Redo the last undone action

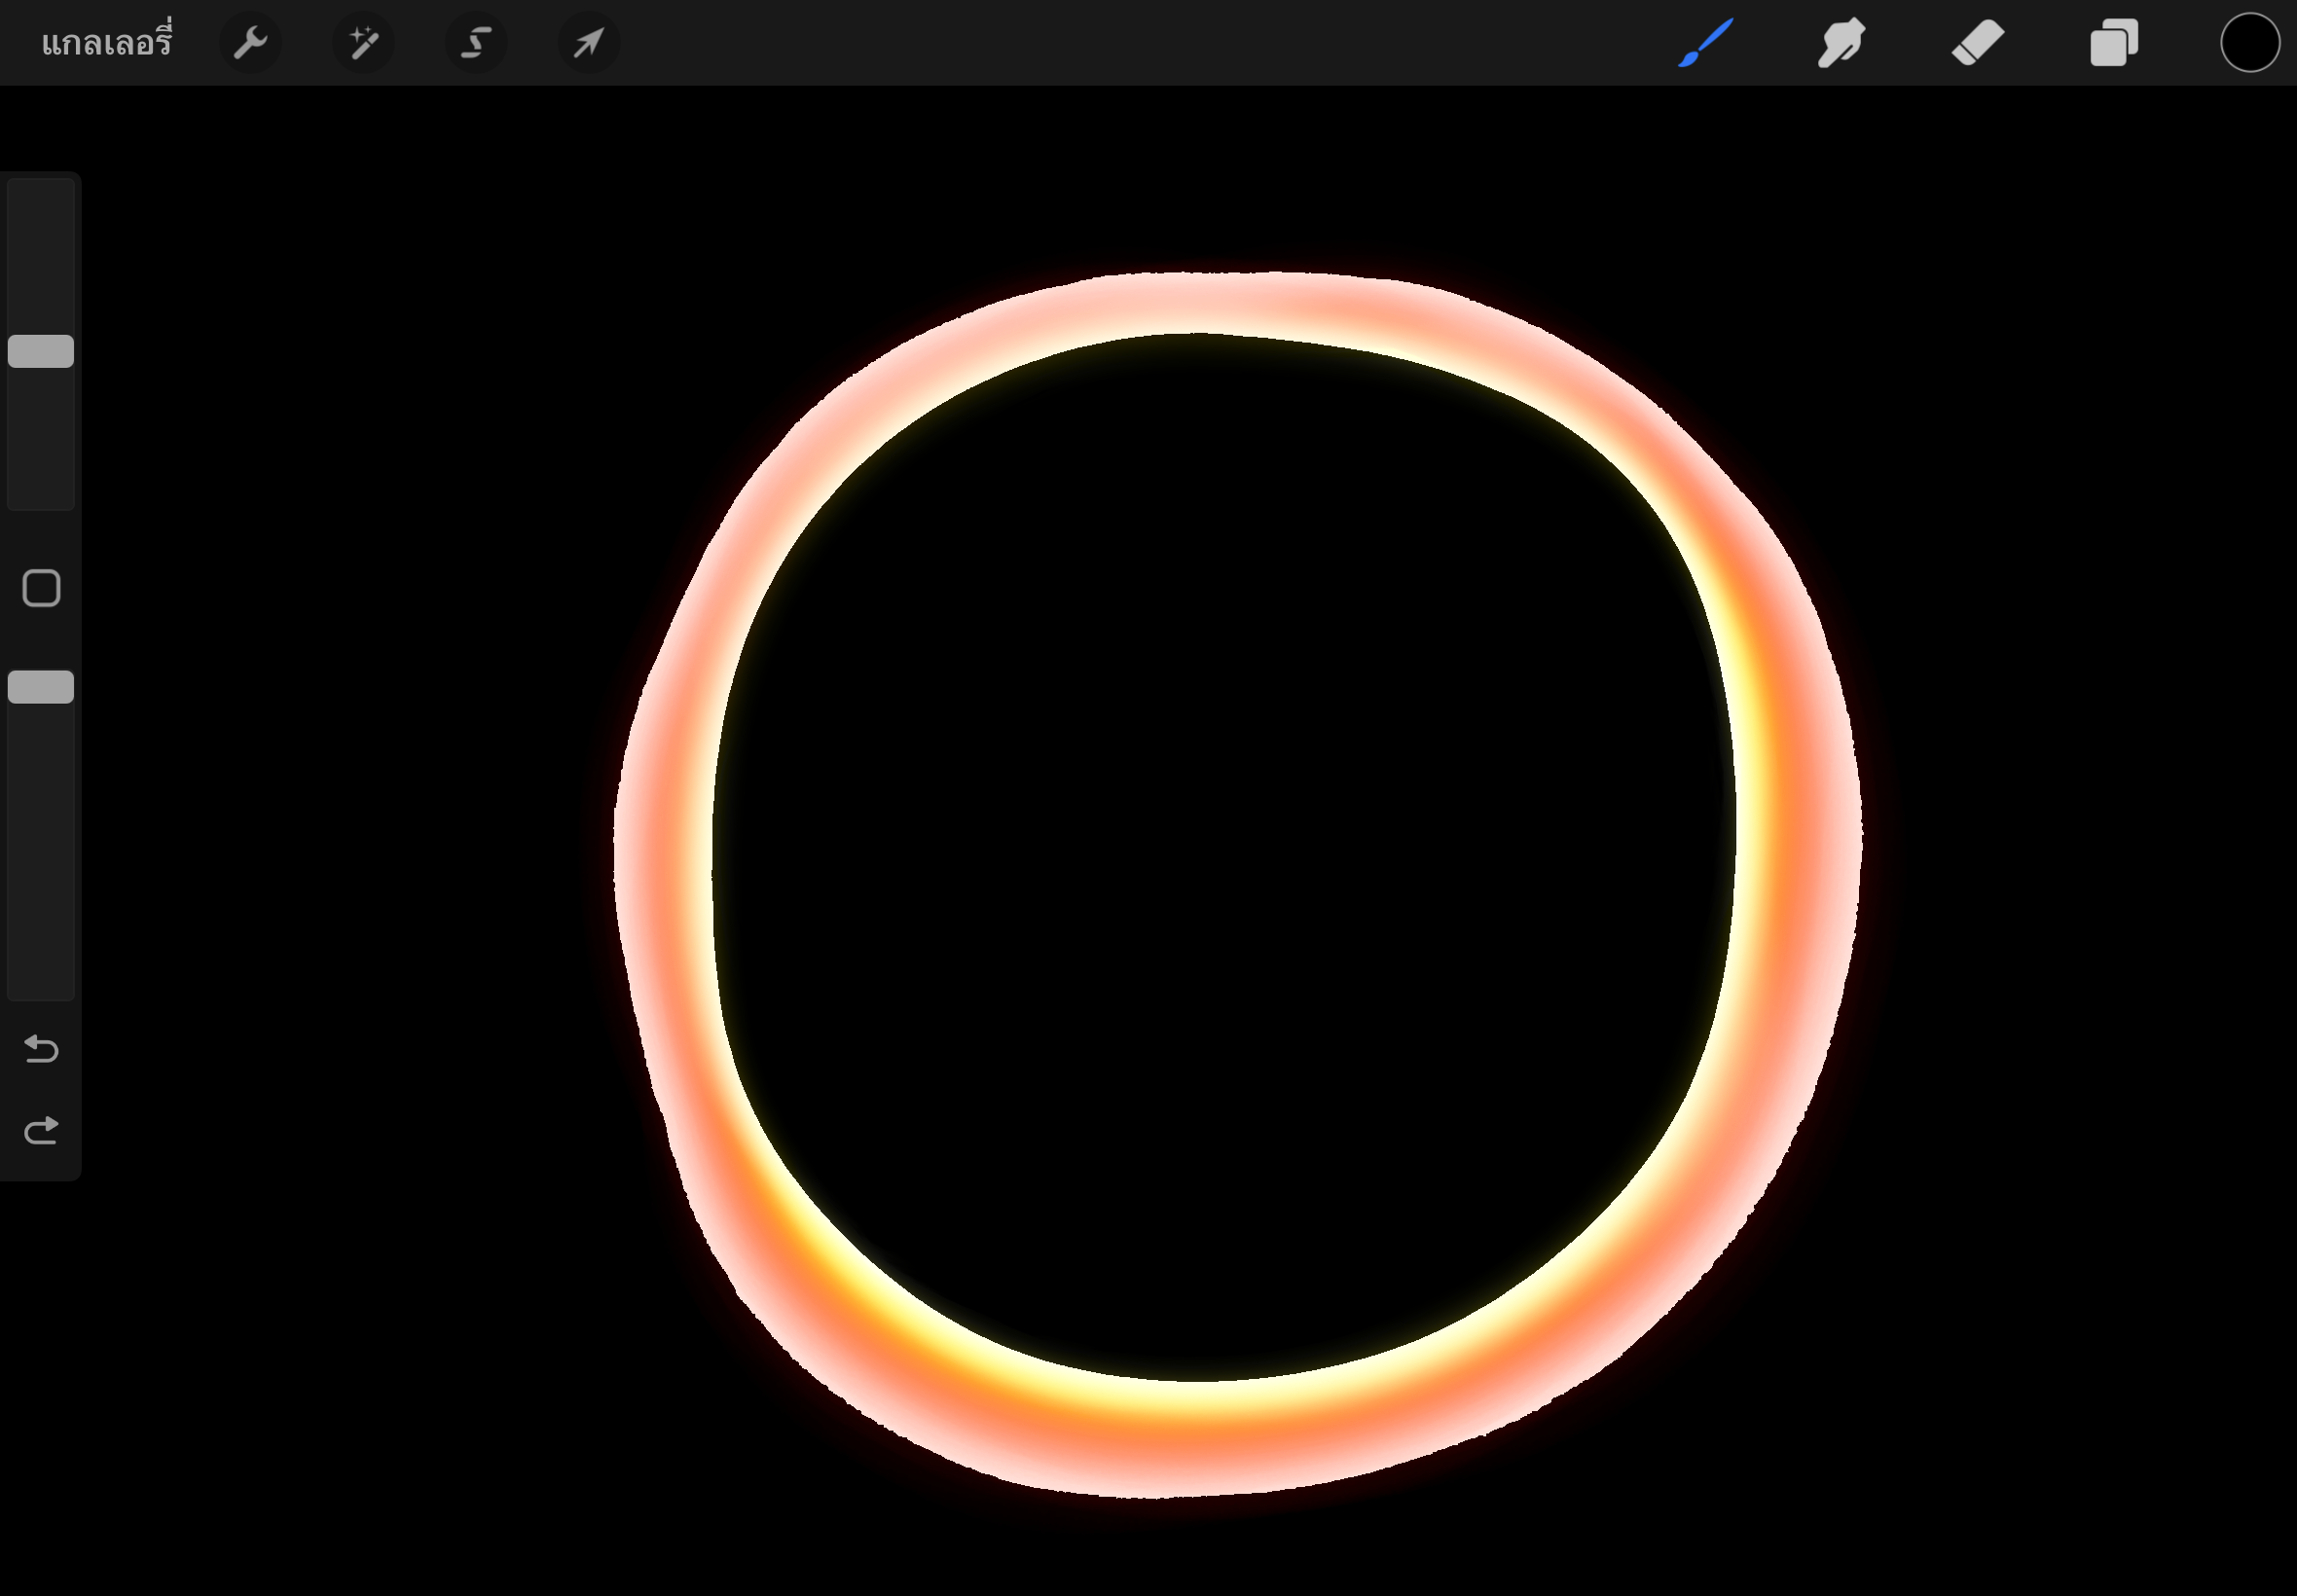41,1131
